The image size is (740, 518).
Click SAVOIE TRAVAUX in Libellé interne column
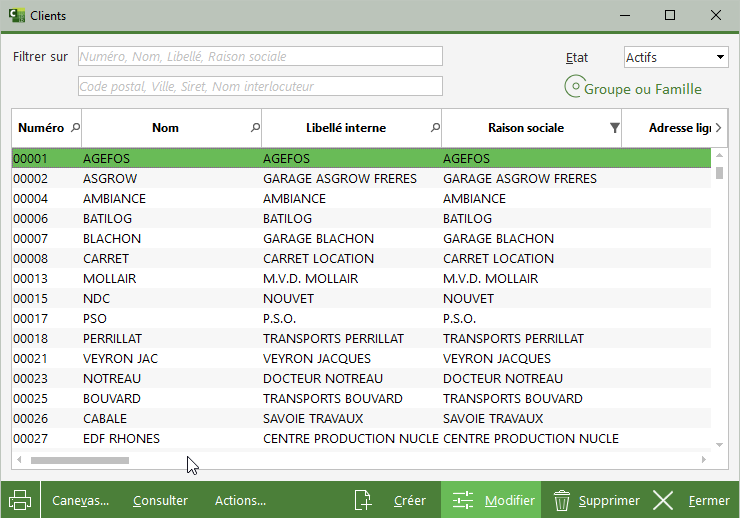coord(313,418)
